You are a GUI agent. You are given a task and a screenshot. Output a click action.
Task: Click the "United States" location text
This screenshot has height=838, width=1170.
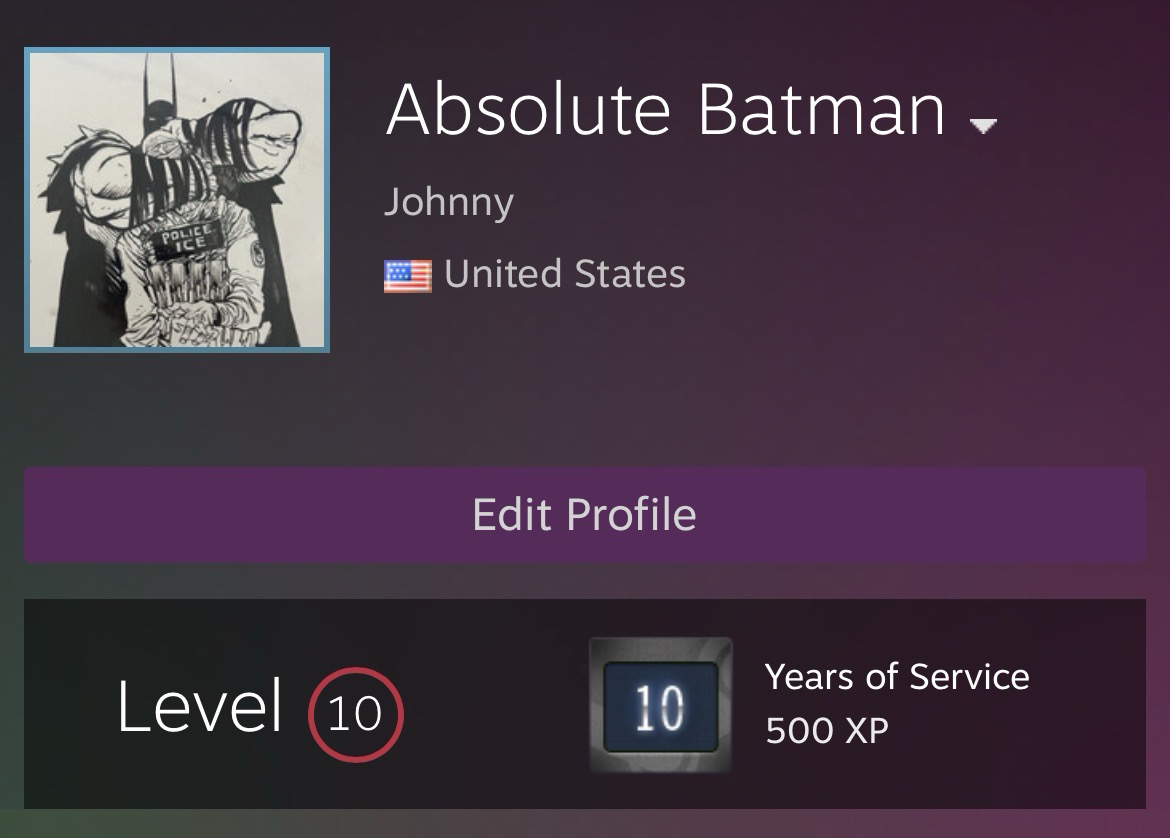click(565, 274)
